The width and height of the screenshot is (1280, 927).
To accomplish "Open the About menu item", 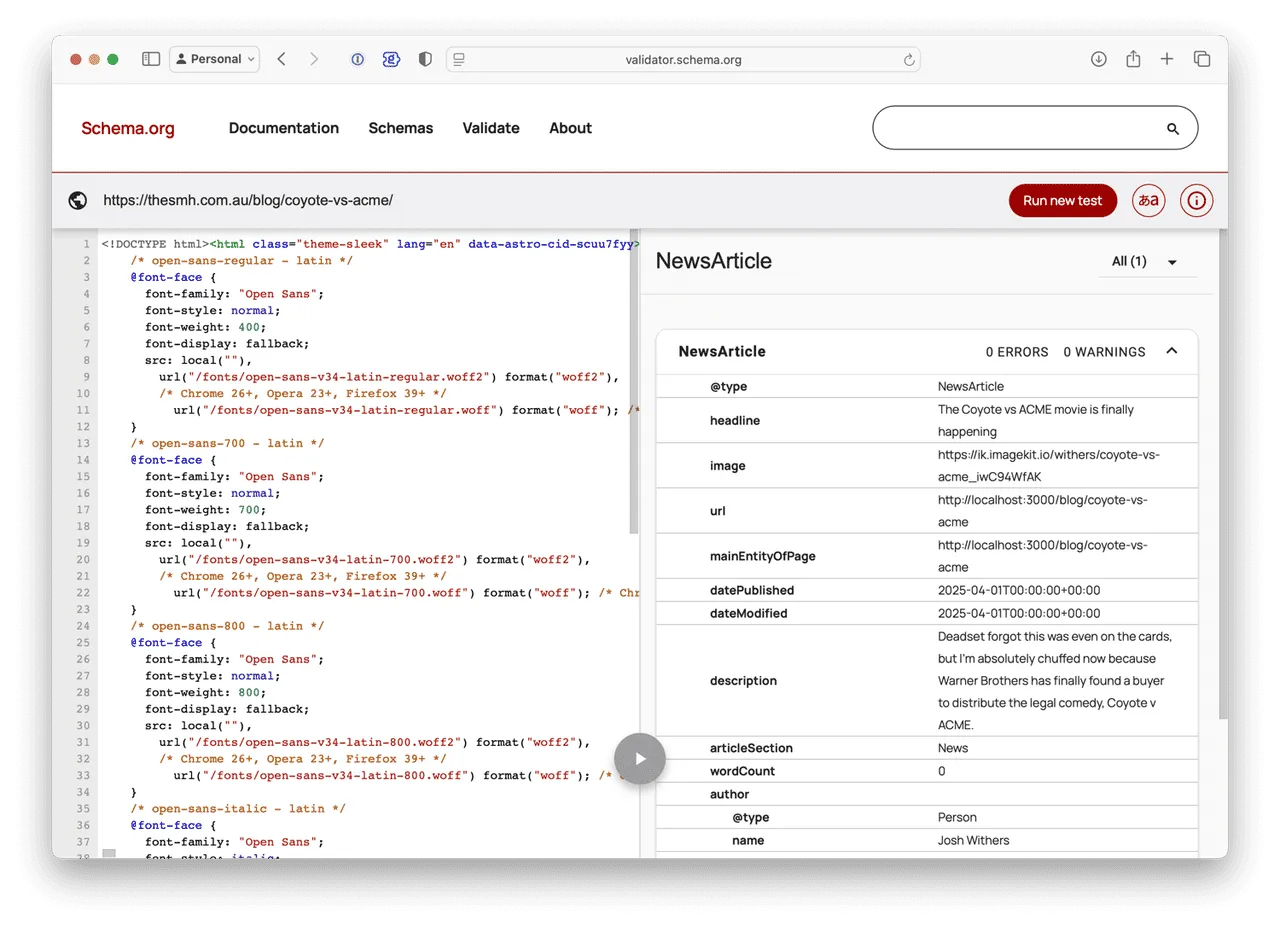I will [570, 128].
